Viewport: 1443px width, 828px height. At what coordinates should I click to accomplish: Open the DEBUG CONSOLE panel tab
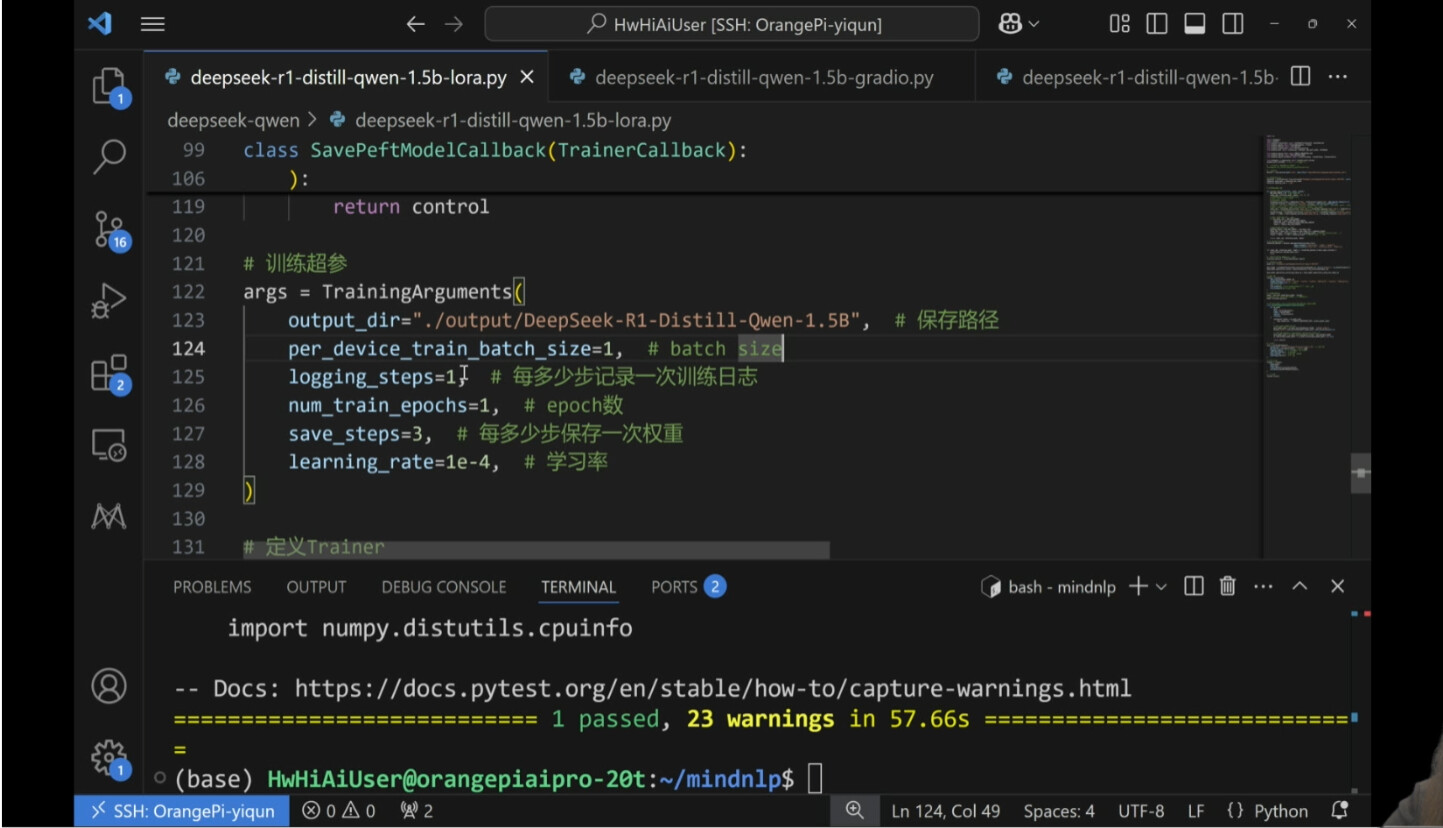(x=444, y=587)
